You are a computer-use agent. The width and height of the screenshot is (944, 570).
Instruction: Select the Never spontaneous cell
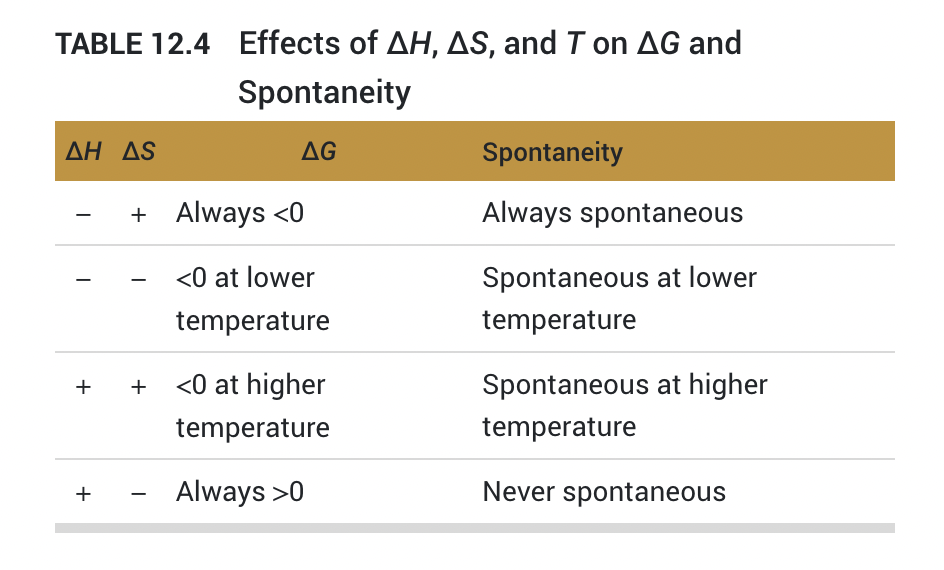[x=603, y=492]
